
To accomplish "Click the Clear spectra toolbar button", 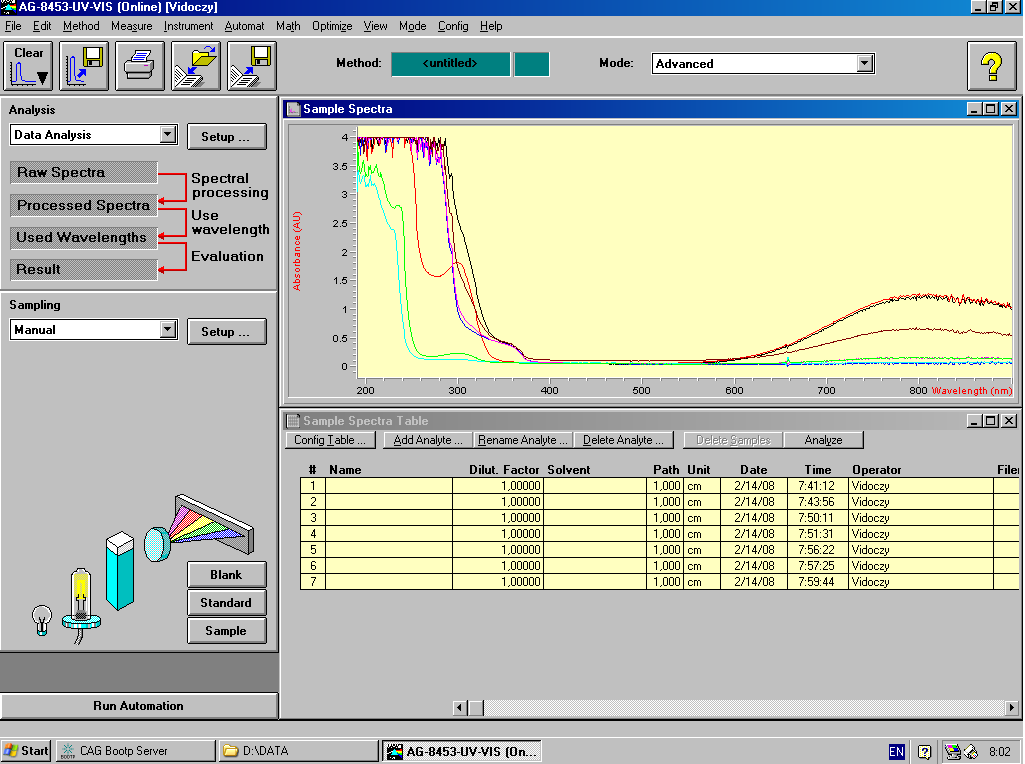I will point(29,66).
